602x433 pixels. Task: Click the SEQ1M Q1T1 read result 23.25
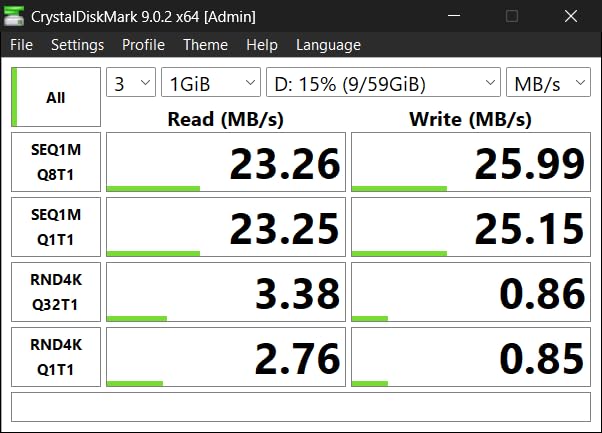pyautogui.click(x=226, y=227)
